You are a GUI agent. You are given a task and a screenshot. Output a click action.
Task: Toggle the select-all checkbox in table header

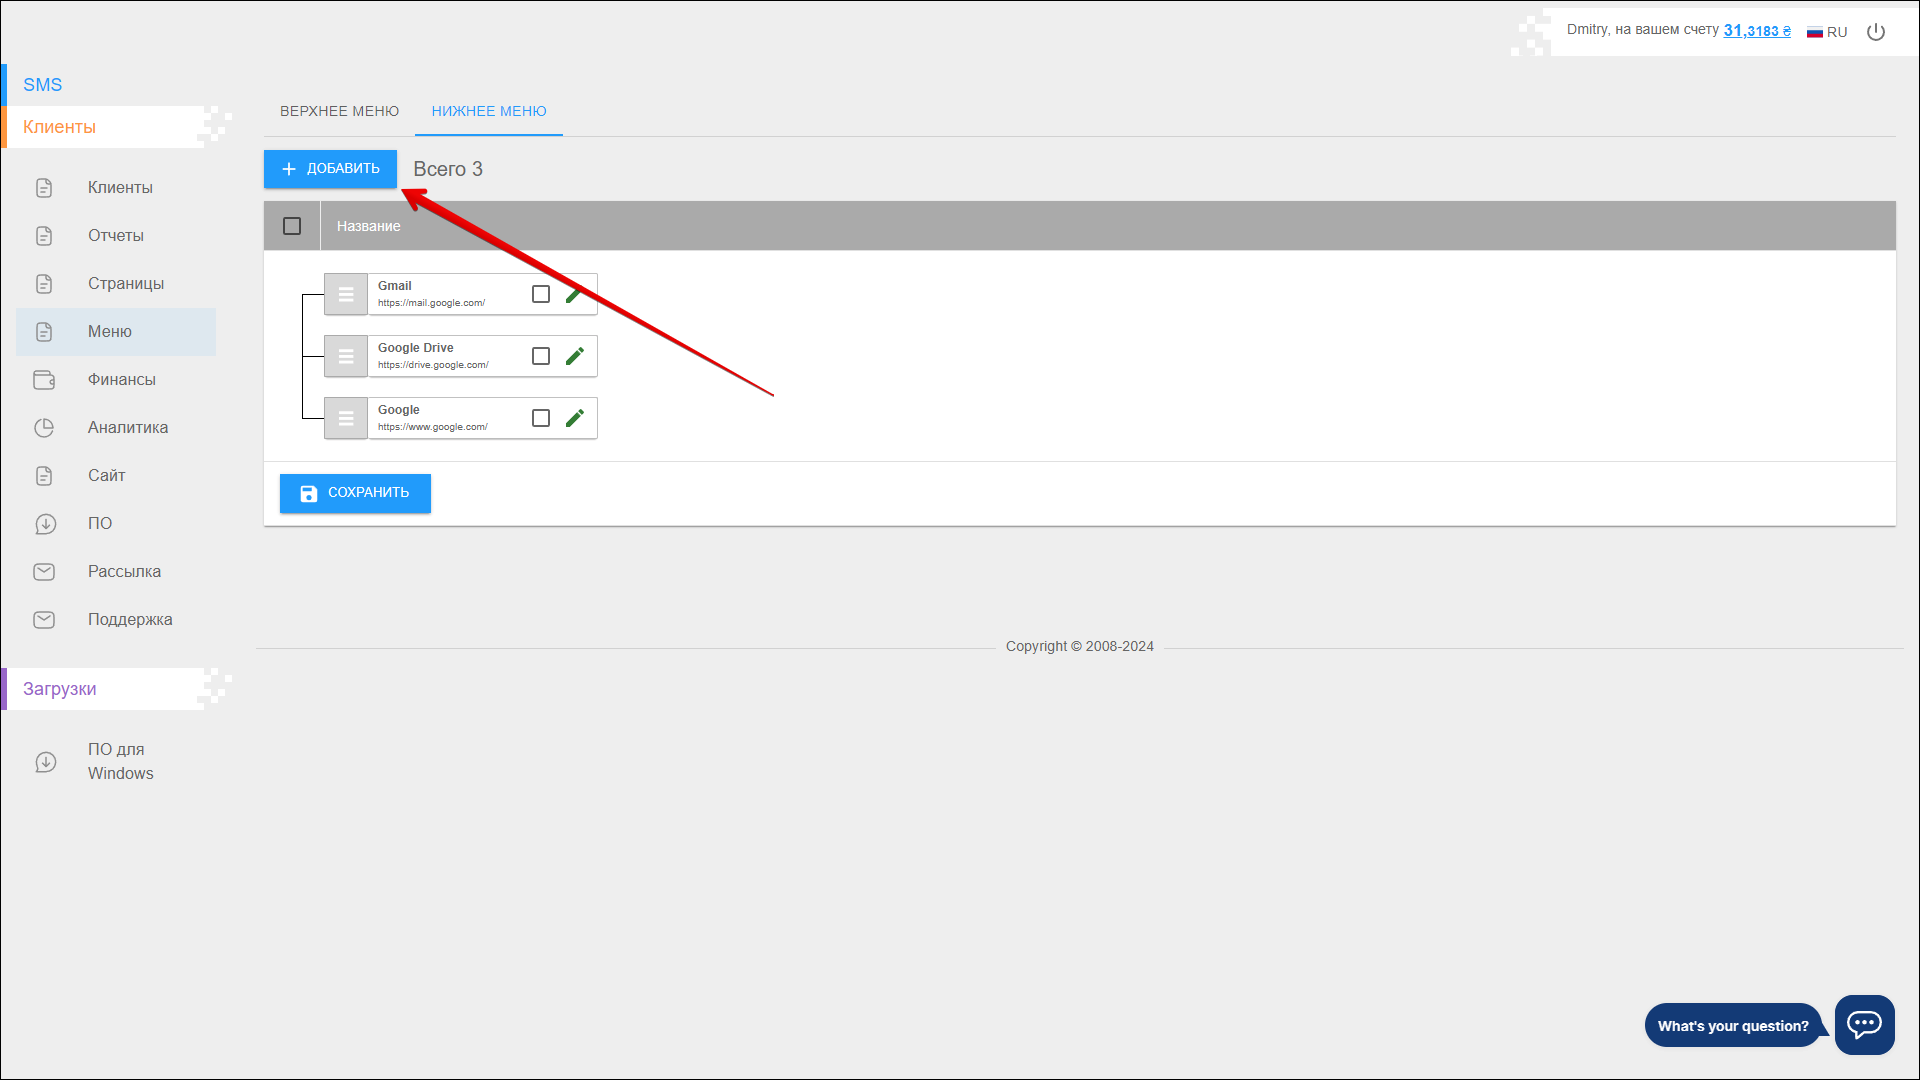(x=292, y=226)
